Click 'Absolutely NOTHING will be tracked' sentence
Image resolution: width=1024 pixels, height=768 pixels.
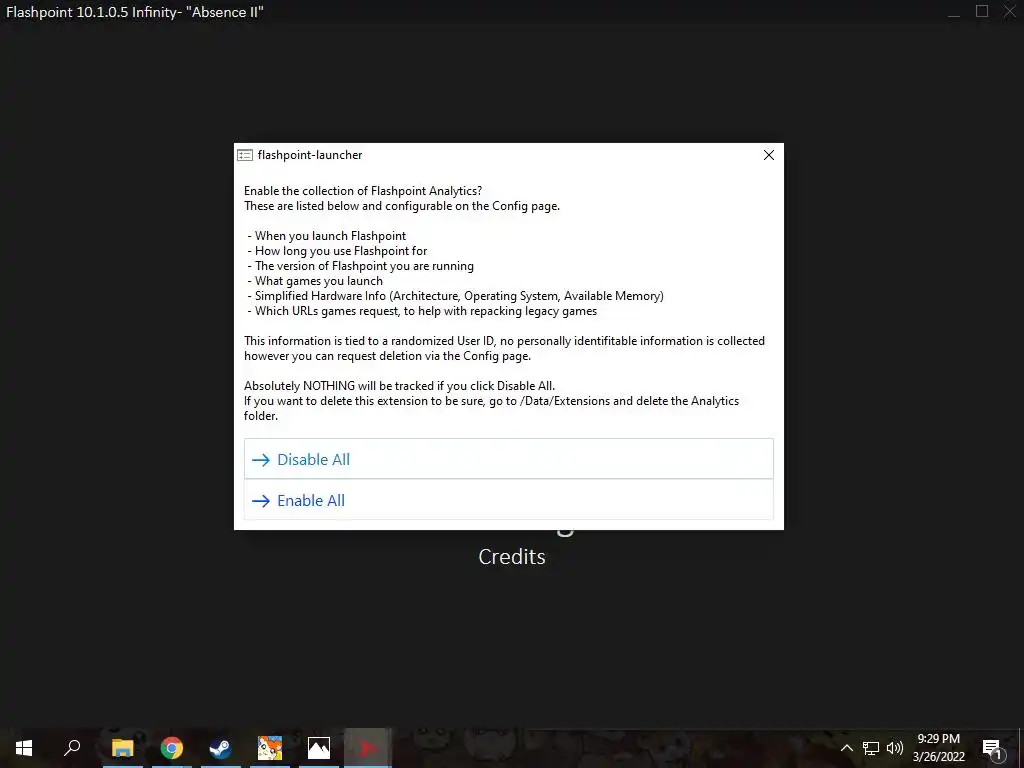(400, 385)
